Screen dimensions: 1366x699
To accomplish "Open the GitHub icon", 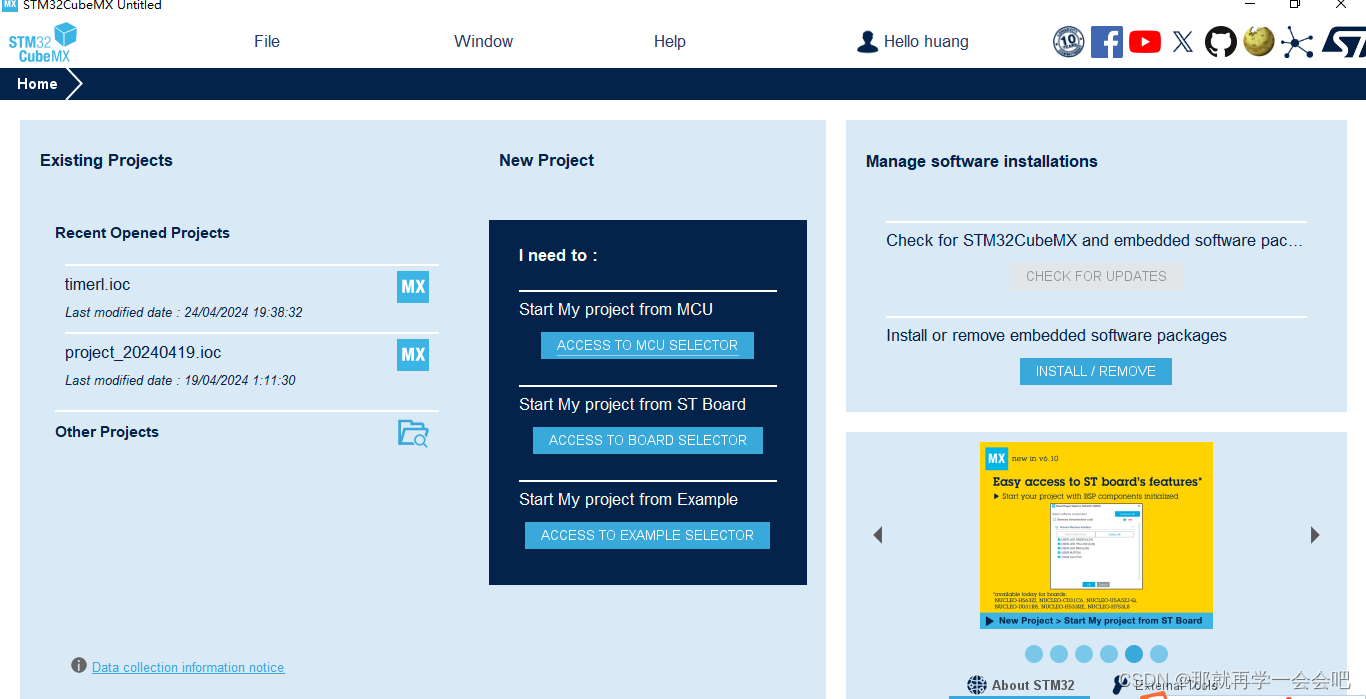I will (x=1221, y=42).
